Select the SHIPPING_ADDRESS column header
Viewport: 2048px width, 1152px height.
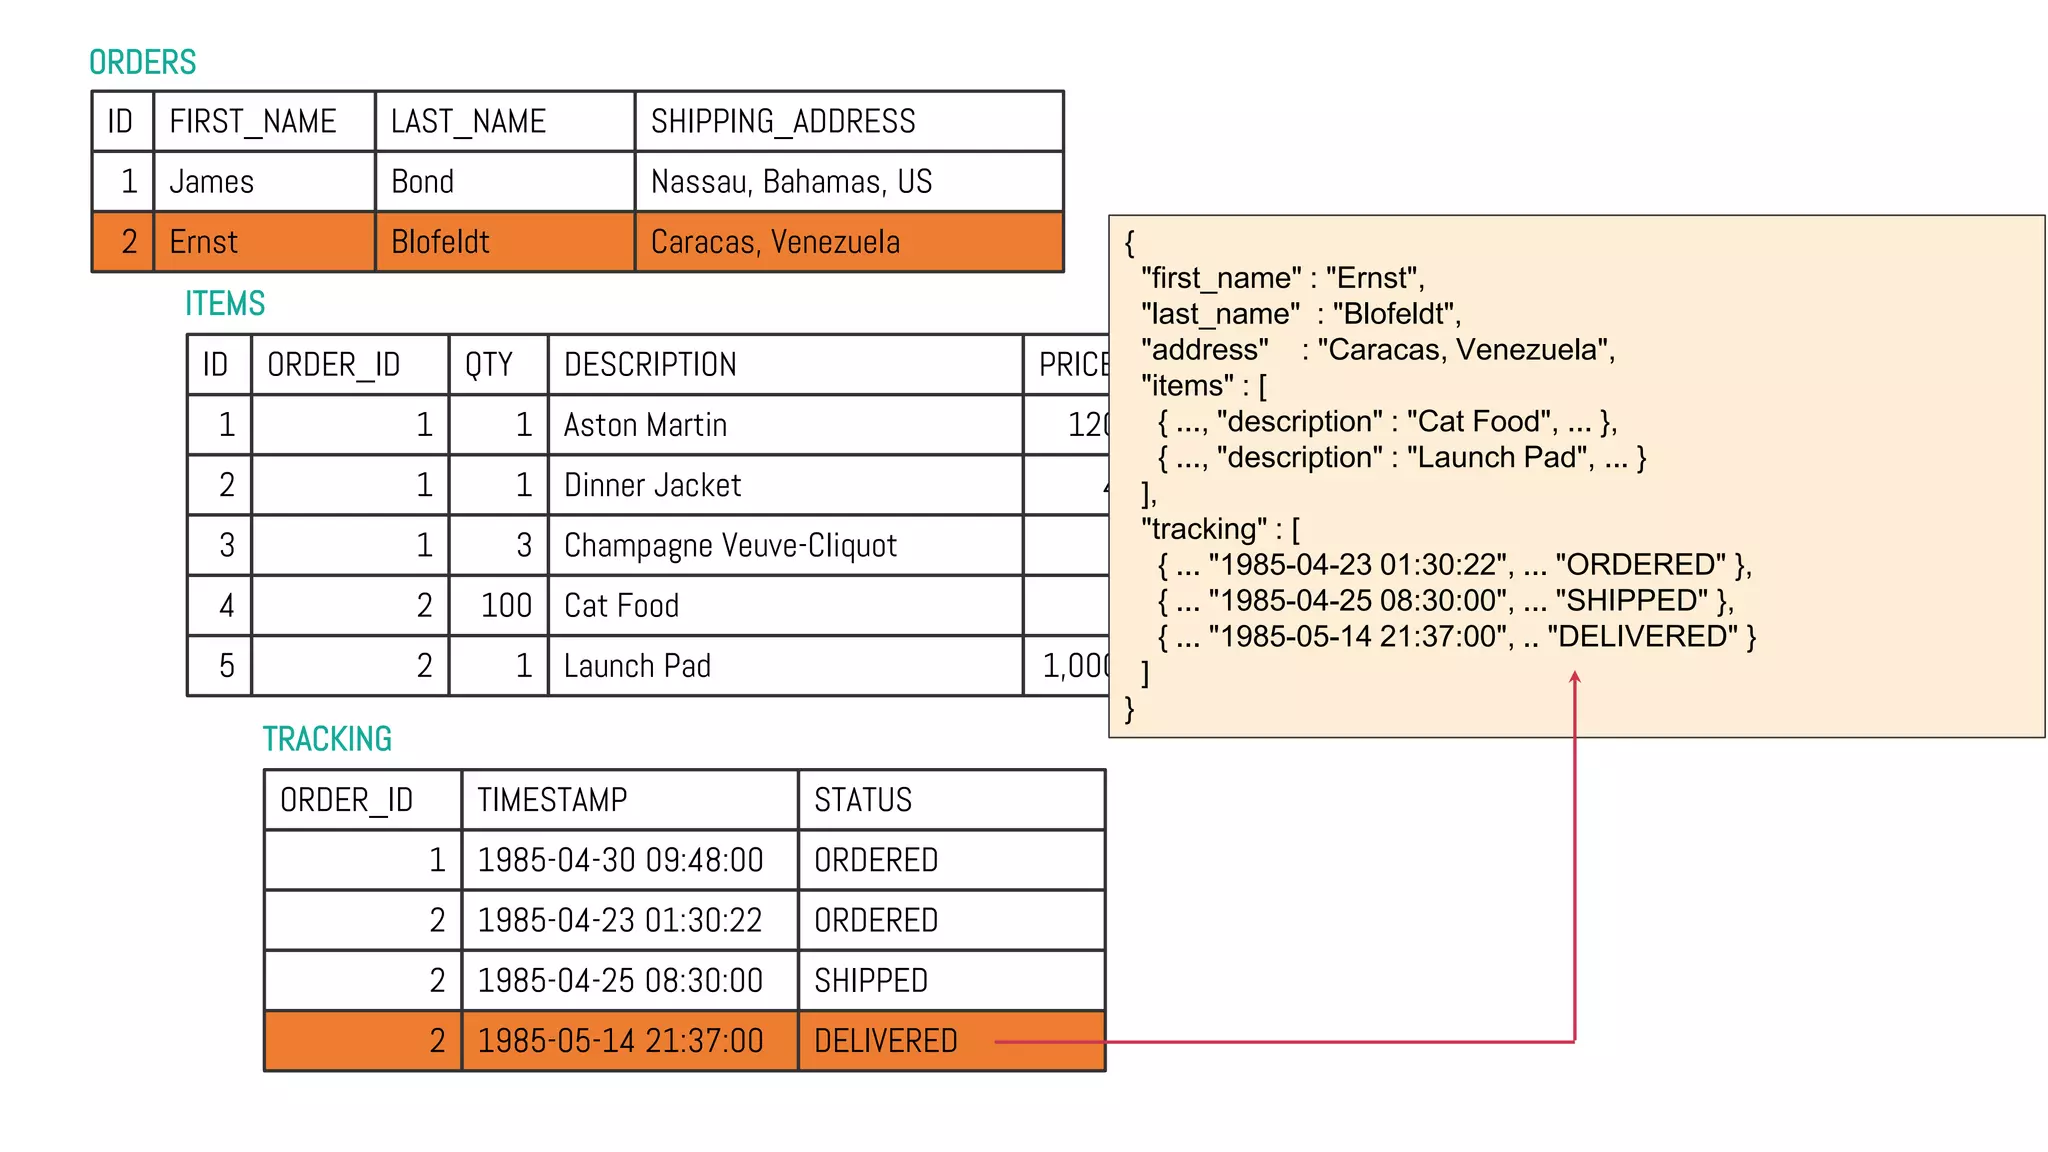(783, 122)
